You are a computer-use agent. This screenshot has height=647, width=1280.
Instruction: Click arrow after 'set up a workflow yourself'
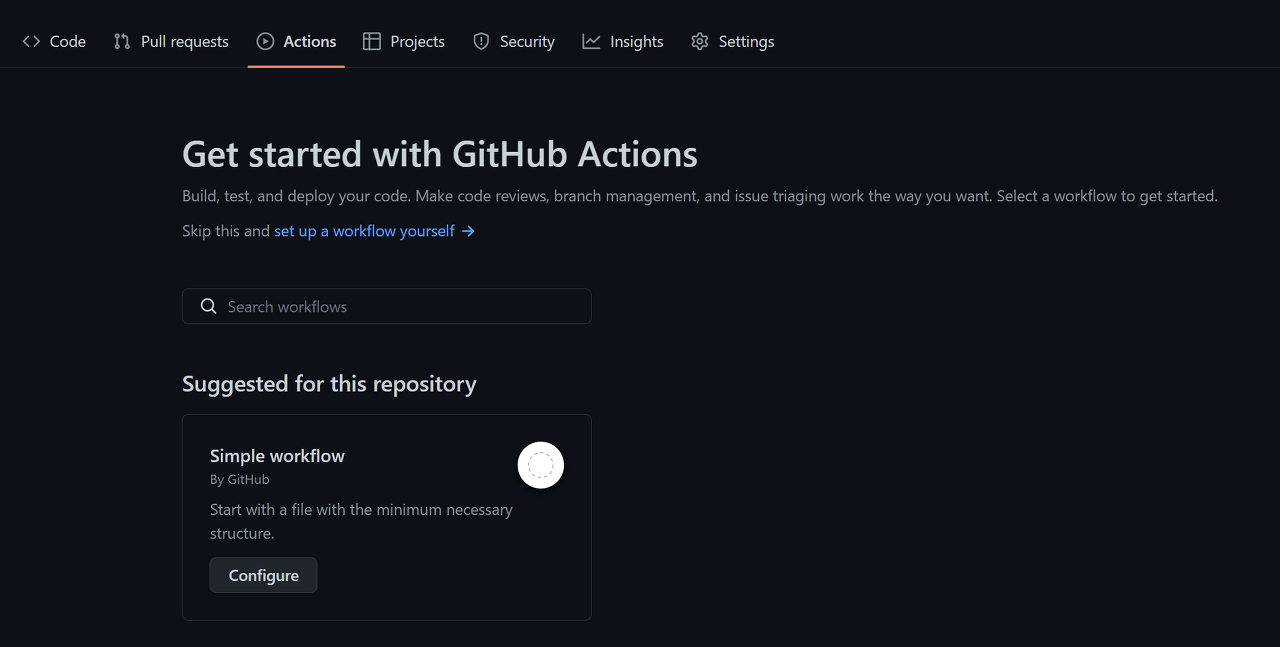coord(468,231)
